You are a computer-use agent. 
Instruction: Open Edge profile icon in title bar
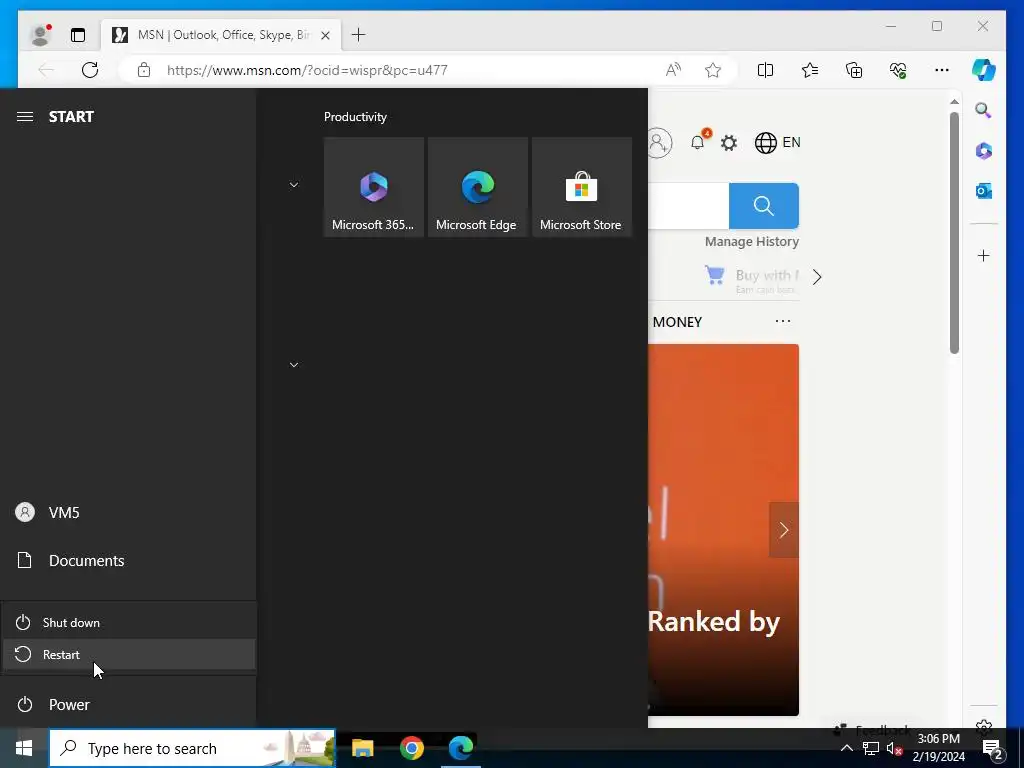pyautogui.click(x=40, y=35)
